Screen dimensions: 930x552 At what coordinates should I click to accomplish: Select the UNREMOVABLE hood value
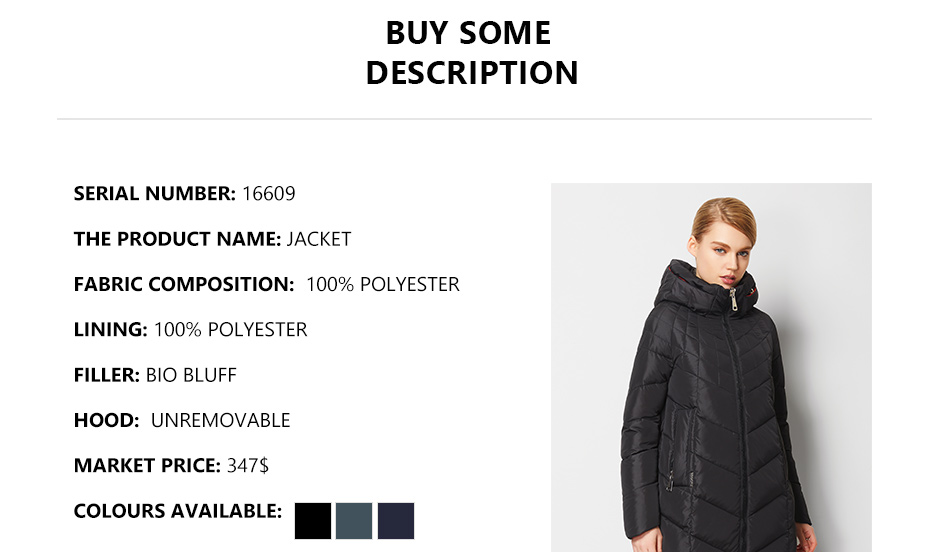pyautogui.click(x=220, y=421)
